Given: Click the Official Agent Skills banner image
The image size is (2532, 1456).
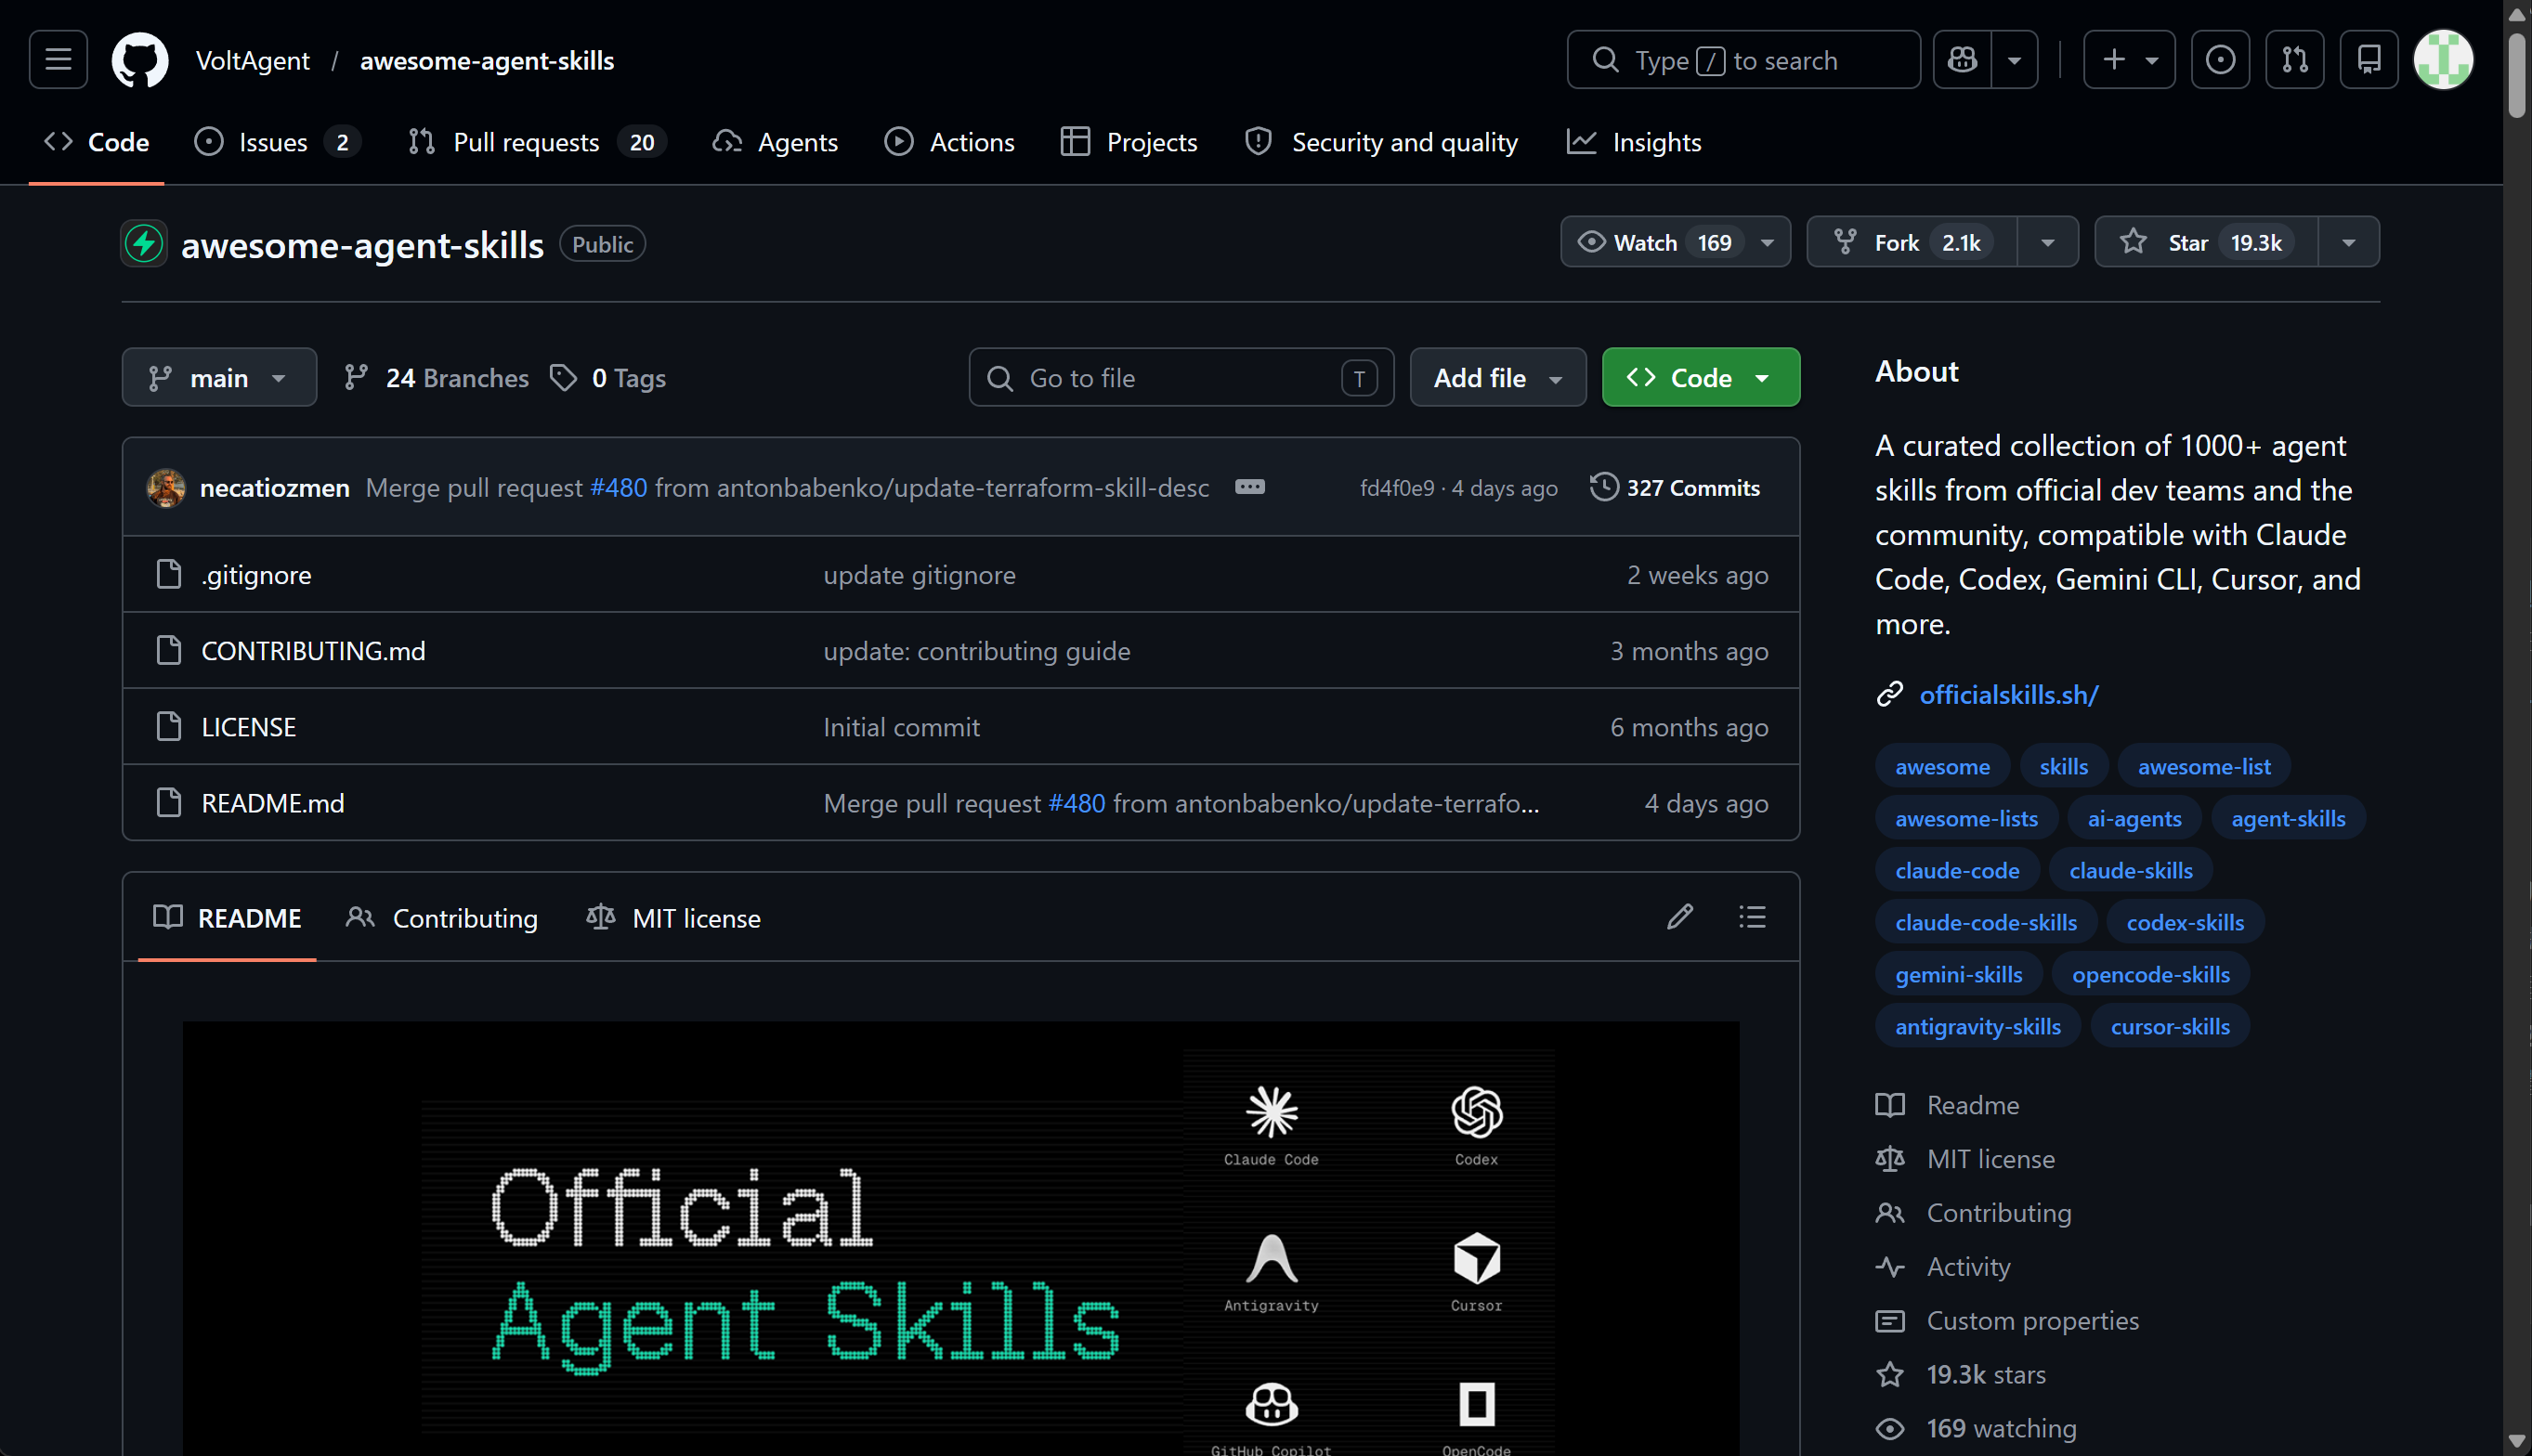Looking at the screenshot, I should pos(960,1238).
